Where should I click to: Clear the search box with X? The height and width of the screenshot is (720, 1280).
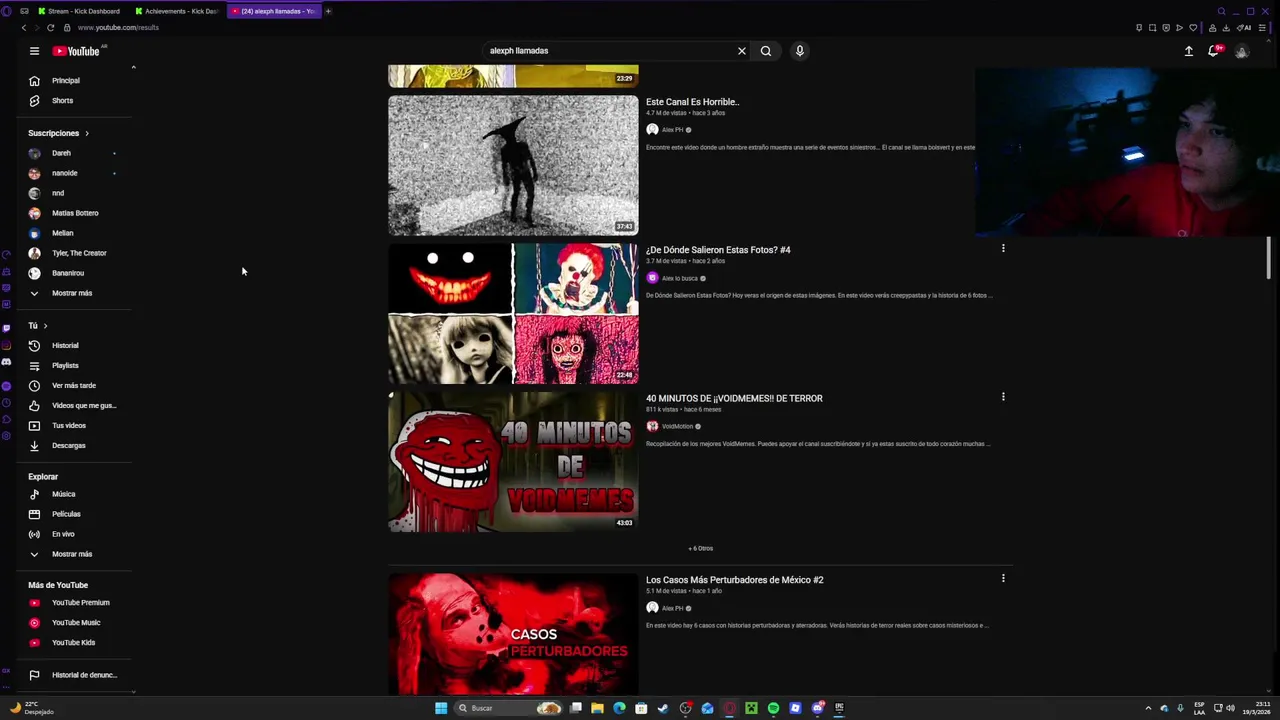pyautogui.click(x=742, y=51)
